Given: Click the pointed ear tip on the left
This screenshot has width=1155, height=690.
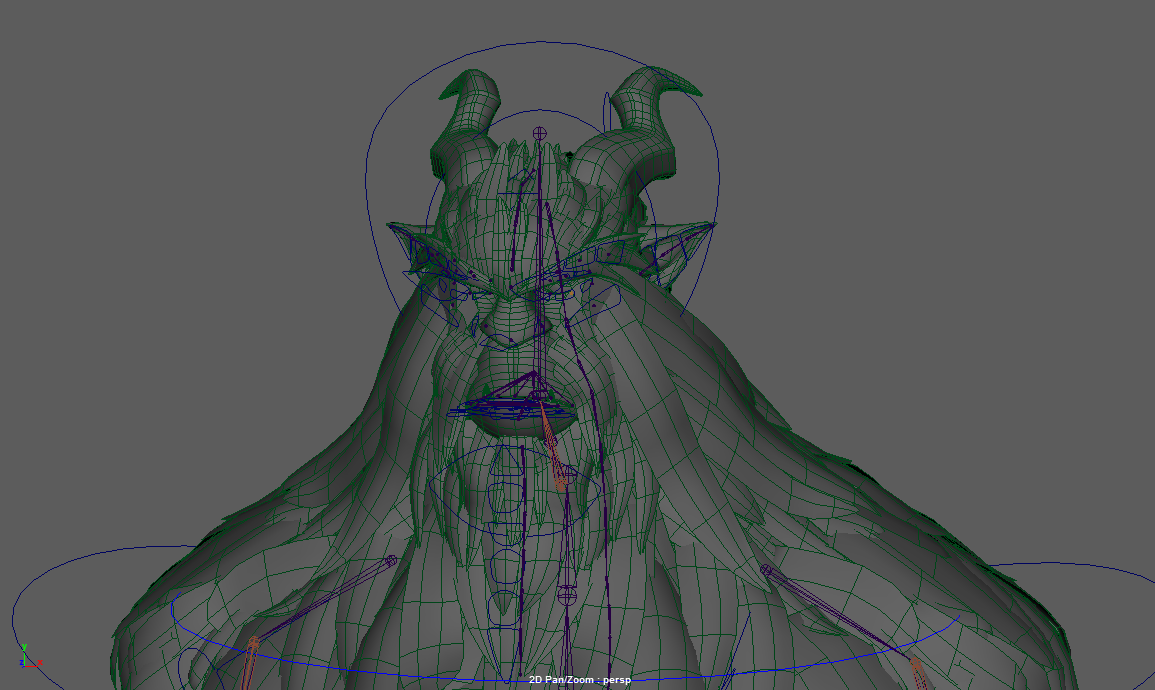Looking at the screenshot, I should coord(397,229).
